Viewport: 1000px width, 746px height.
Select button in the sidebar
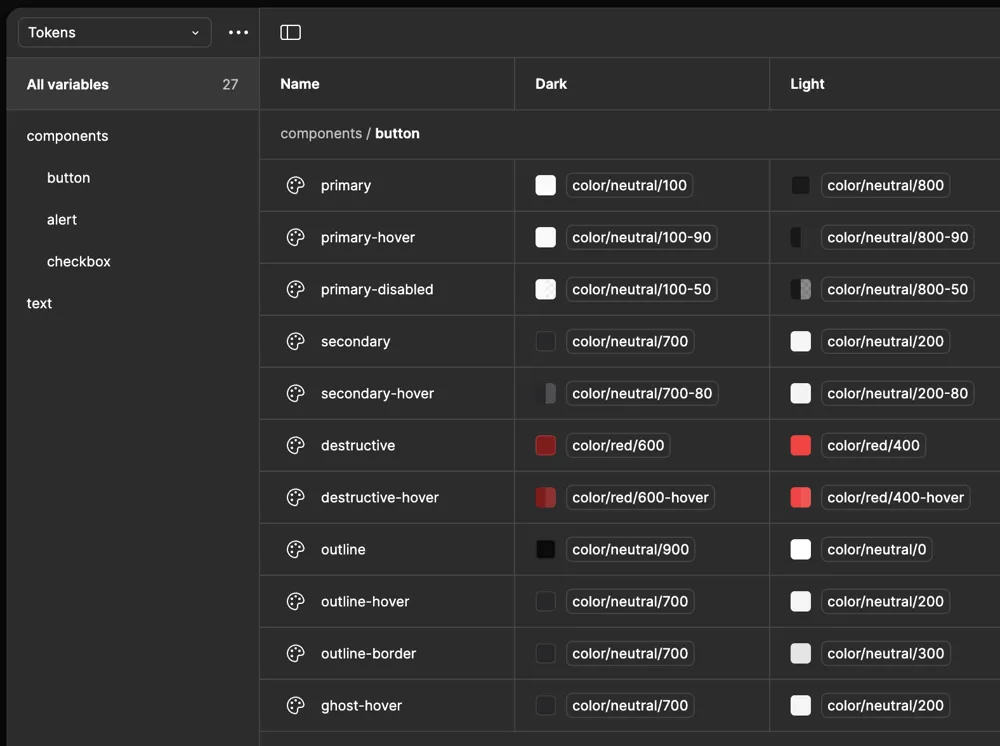pos(68,177)
